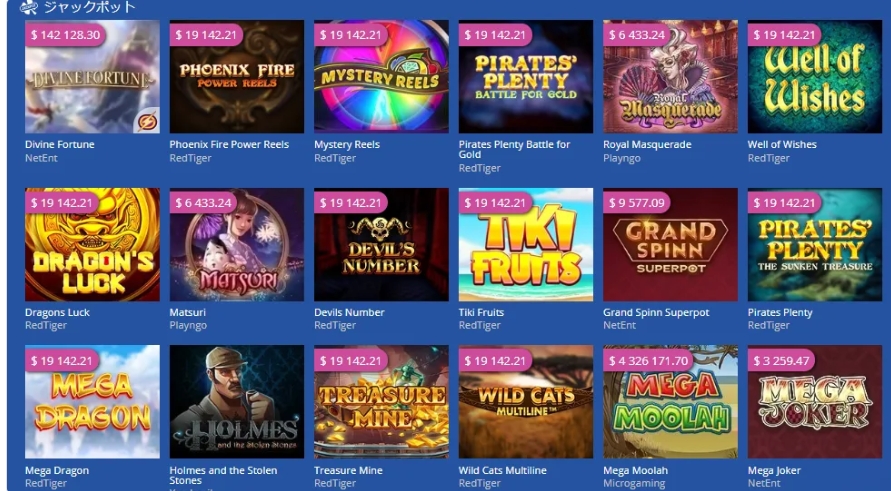891x491 pixels.
Task: Click the jackpot section clover icon
Action: 28,7
